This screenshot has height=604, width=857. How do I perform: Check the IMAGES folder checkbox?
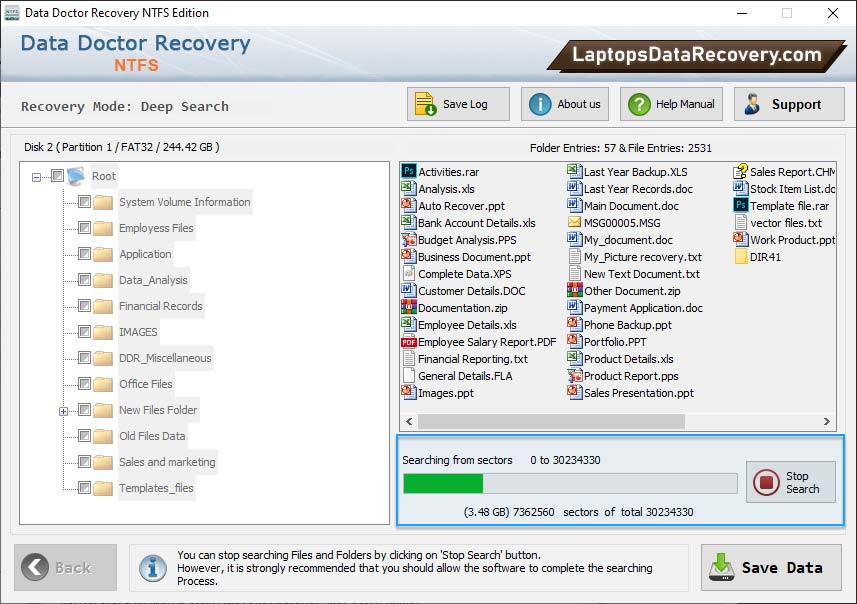[84, 332]
